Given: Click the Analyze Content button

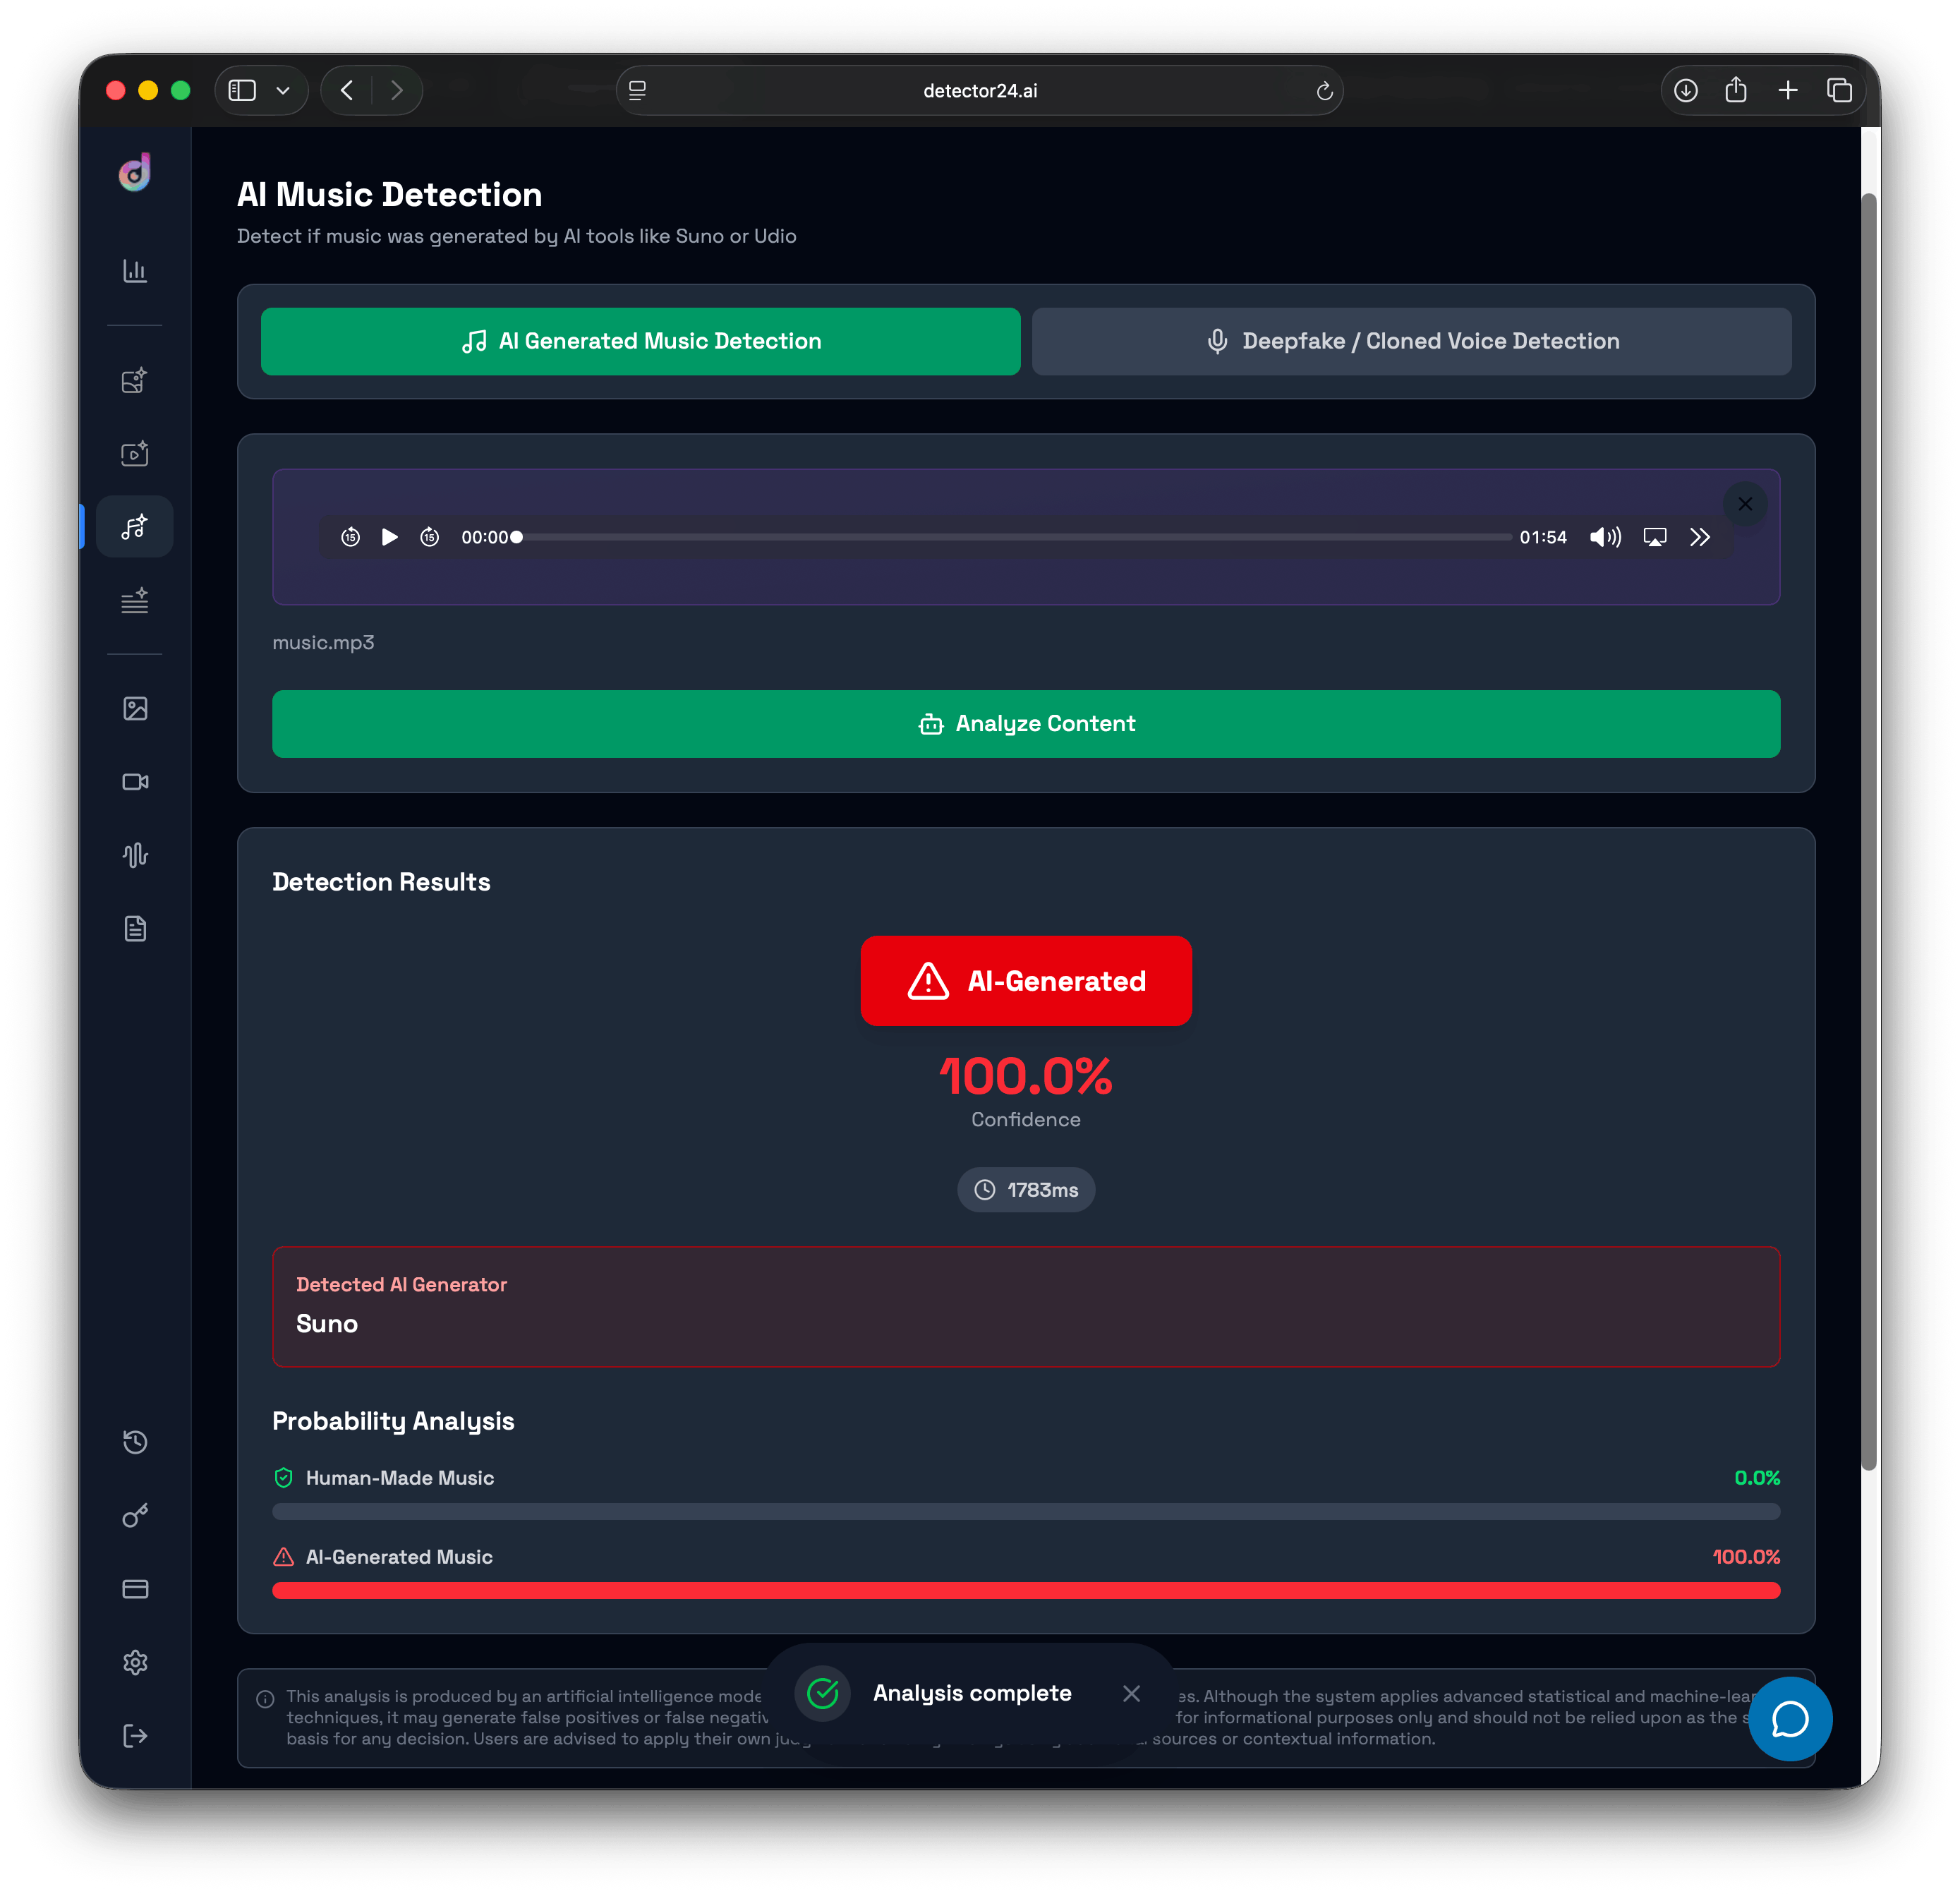Looking at the screenshot, I should tap(1026, 723).
